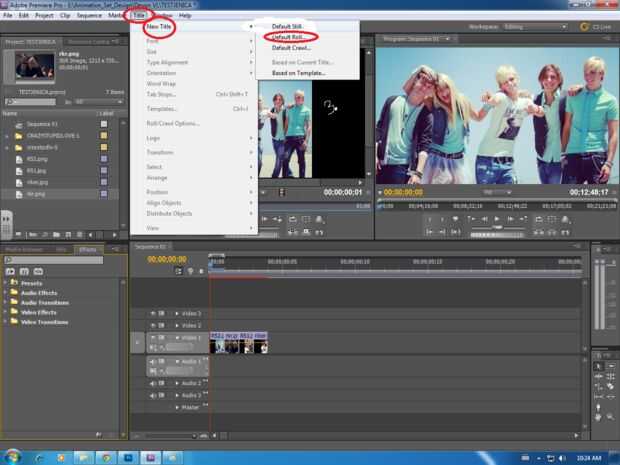Click New Bin folder icon in Project panel

tap(57, 235)
